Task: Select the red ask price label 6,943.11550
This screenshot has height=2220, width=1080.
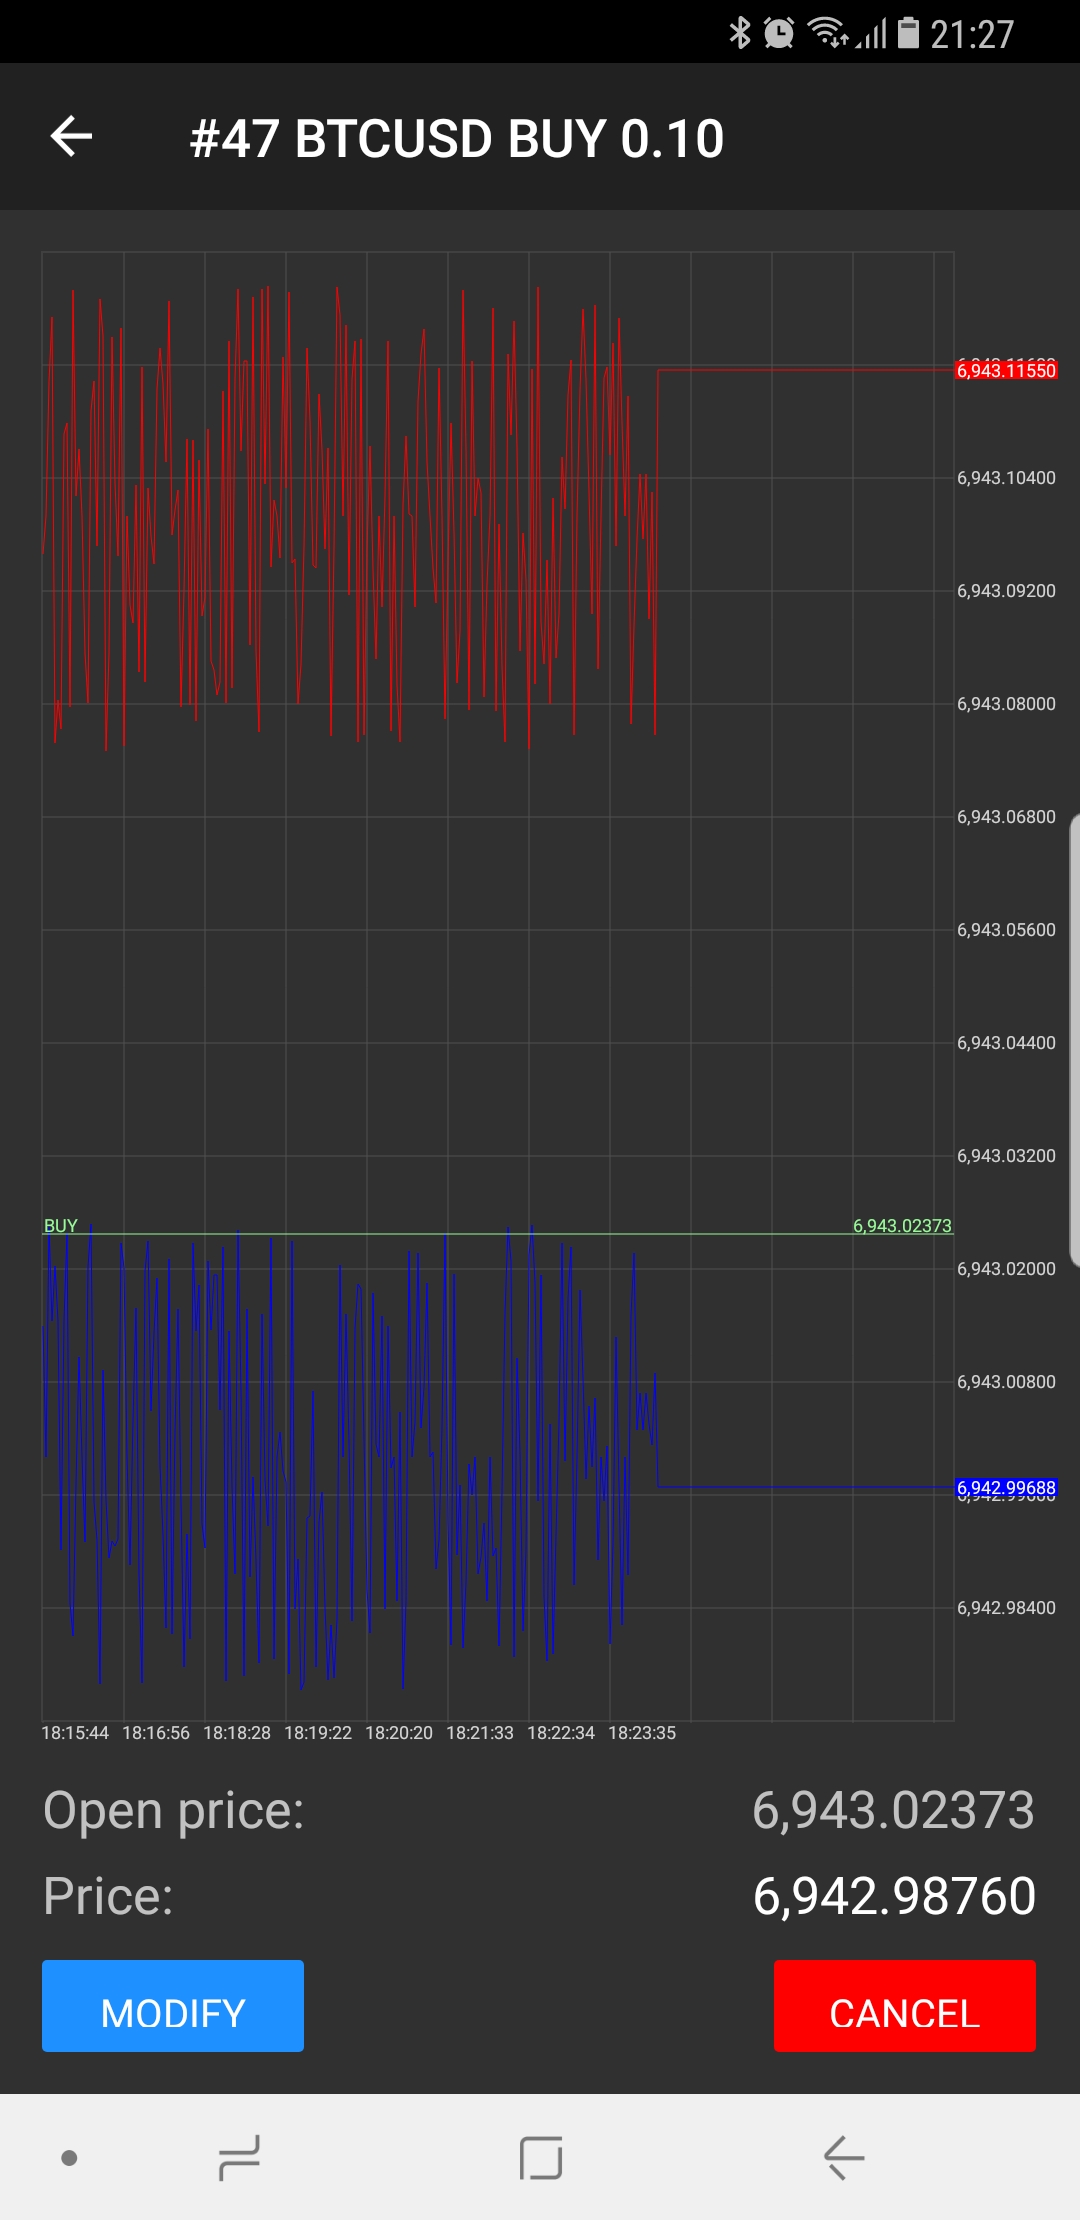Action: pyautogui.click(x=1006, y=371)
